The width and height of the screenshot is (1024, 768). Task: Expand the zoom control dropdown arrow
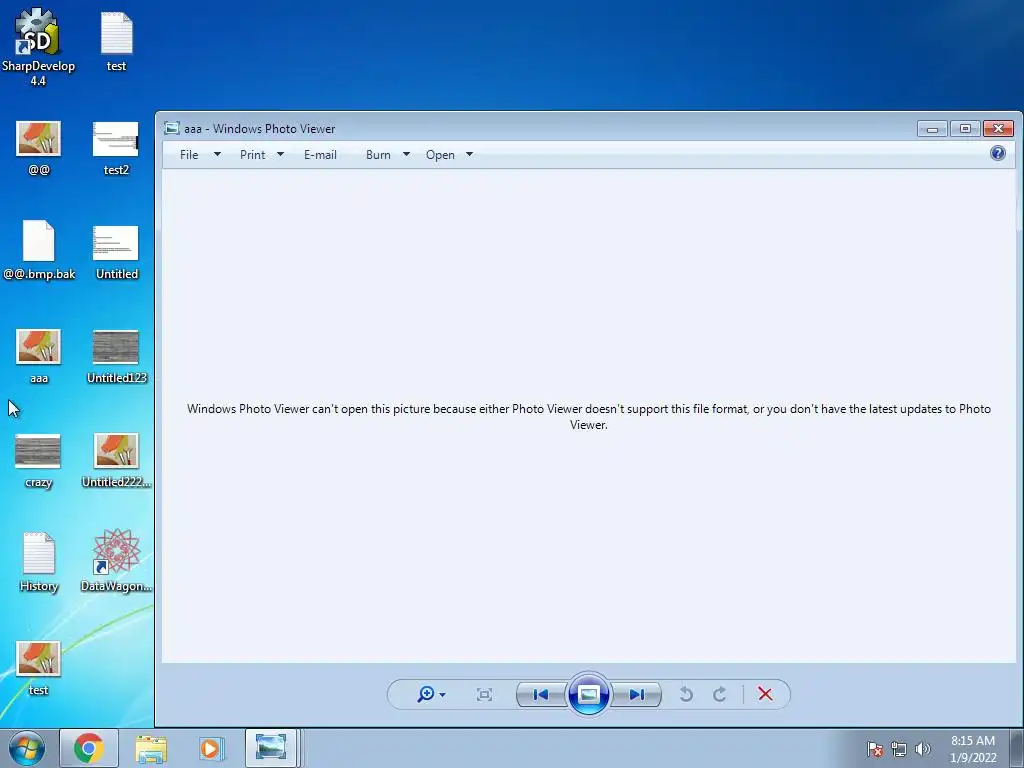coord(442,695)
